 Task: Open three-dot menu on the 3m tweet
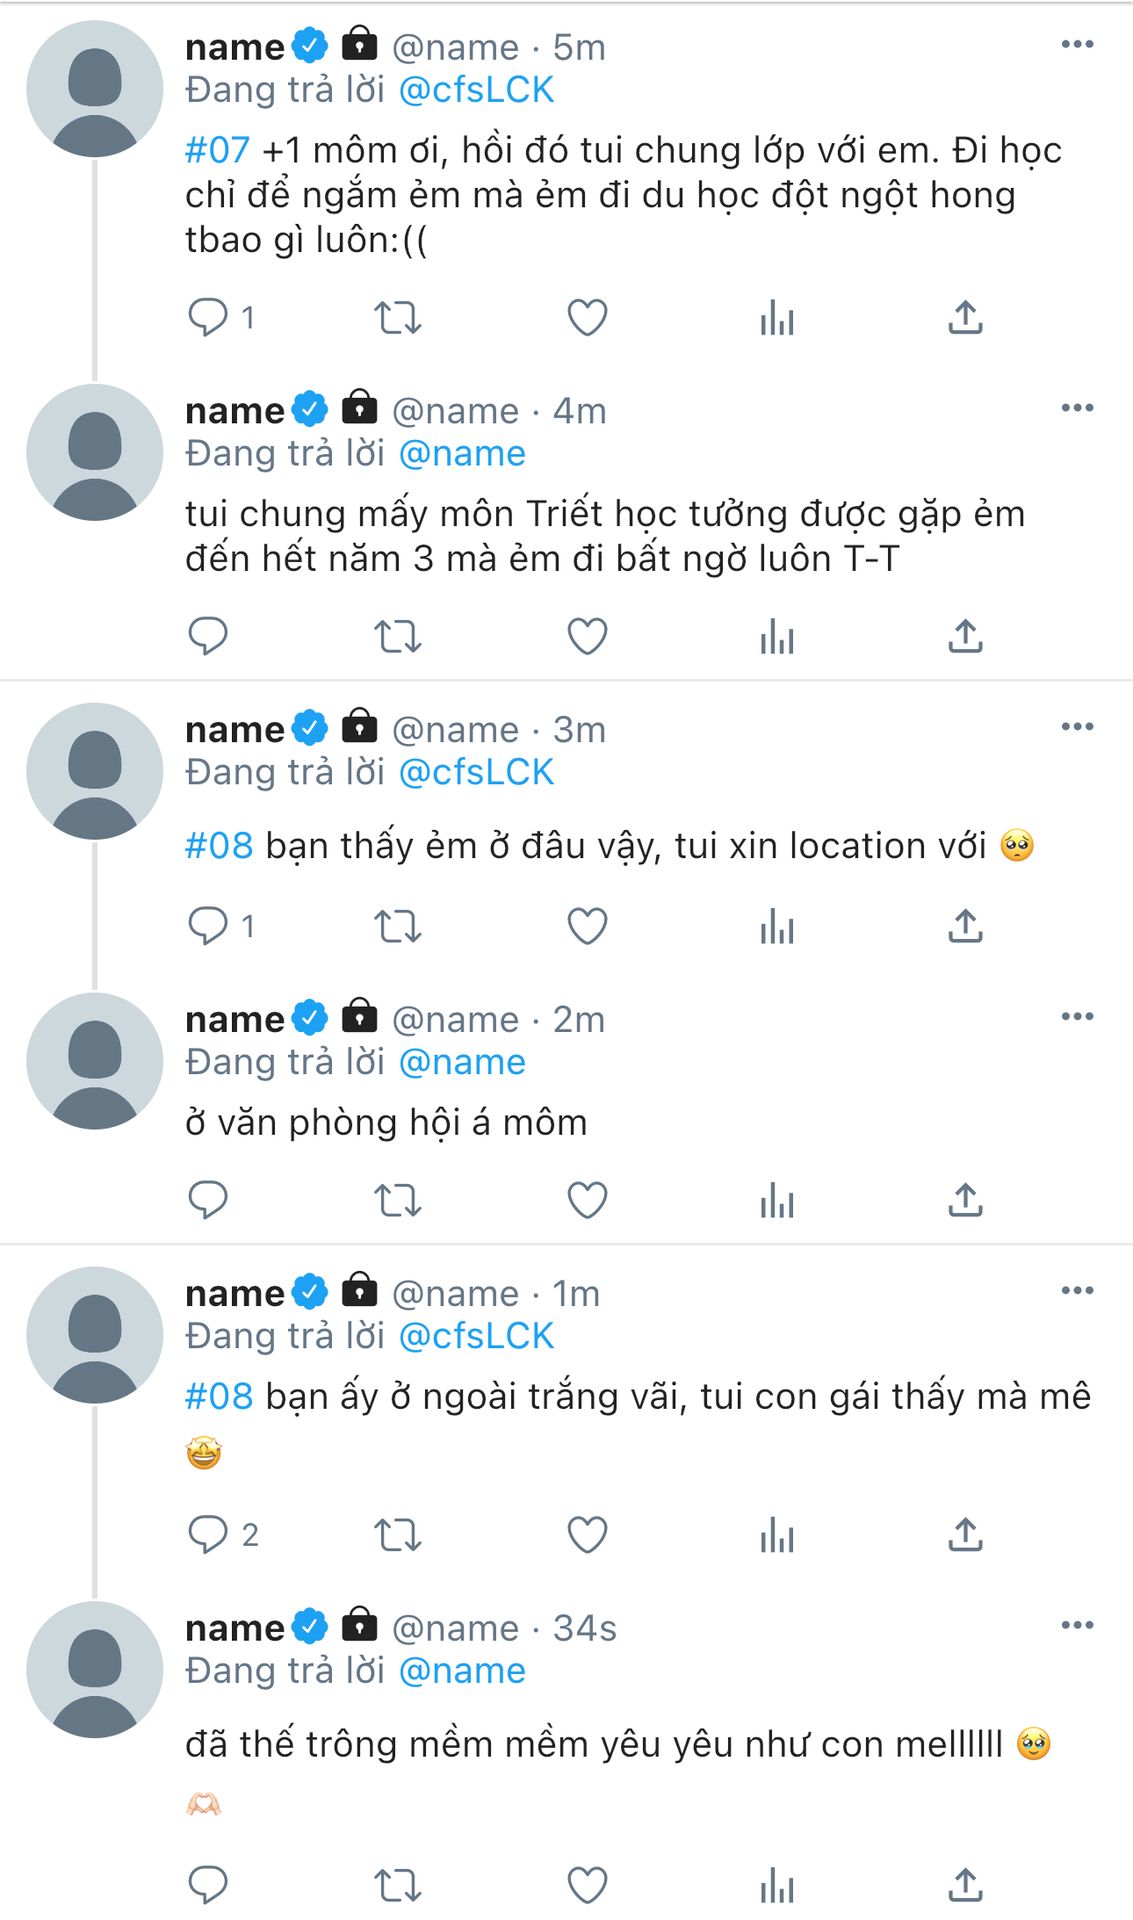click(x=1077, y=726)
